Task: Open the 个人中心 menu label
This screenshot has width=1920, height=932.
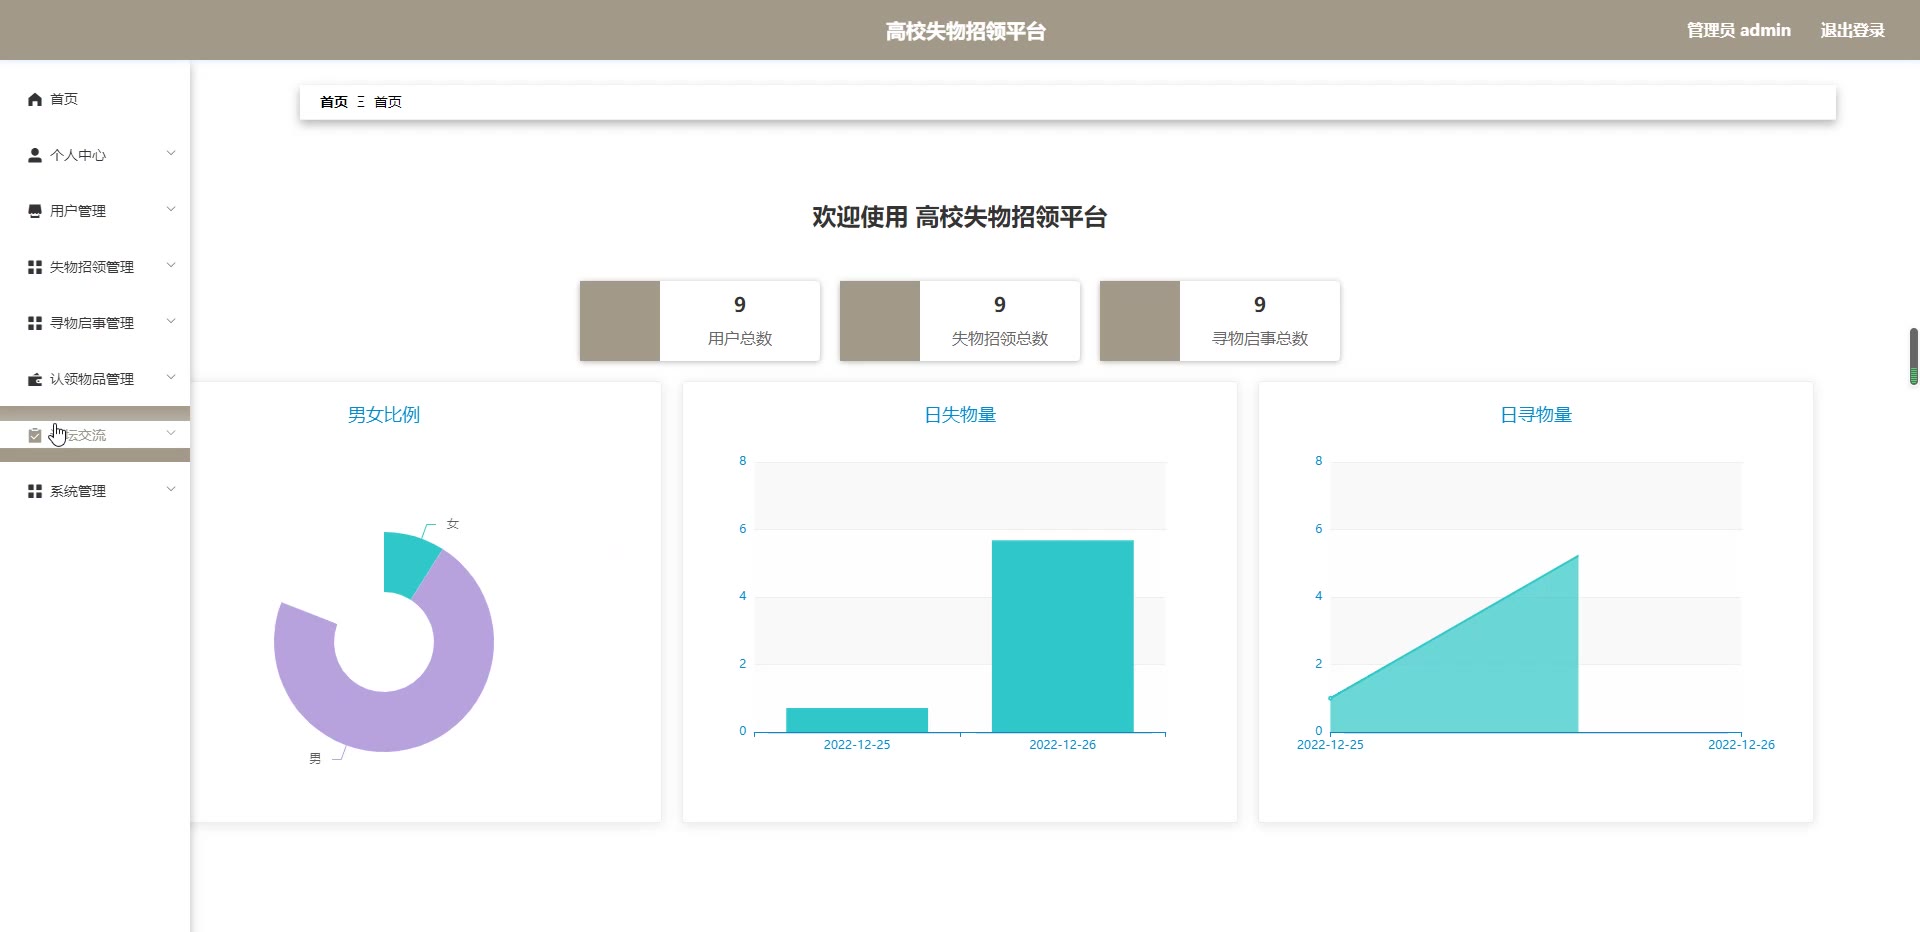Action: tap(78, 155)
